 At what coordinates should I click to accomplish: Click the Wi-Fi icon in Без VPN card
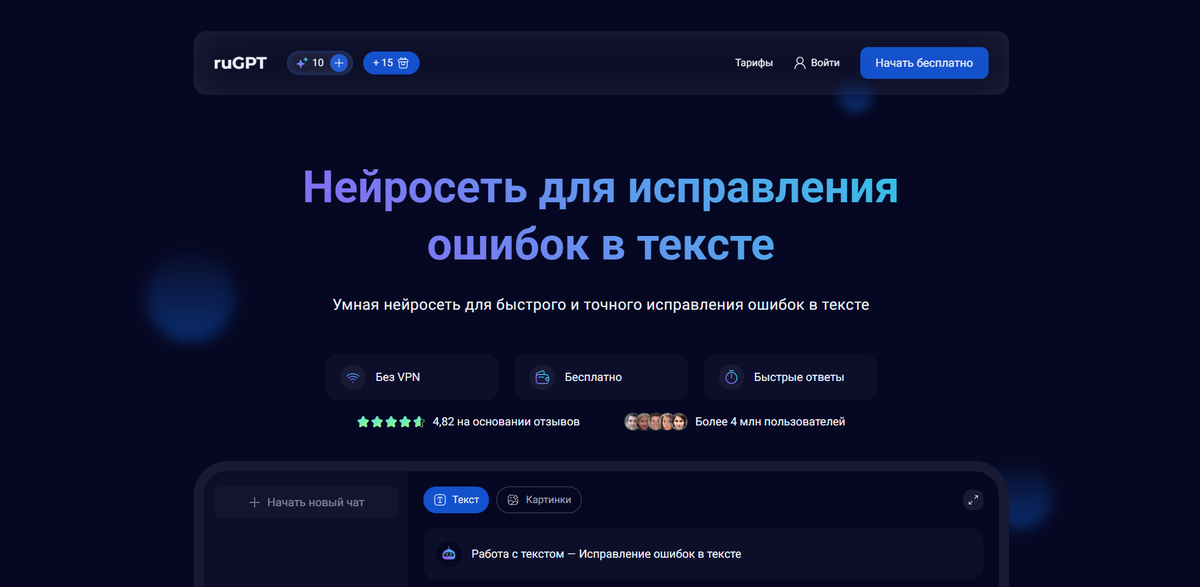click(x=352, y=377)
